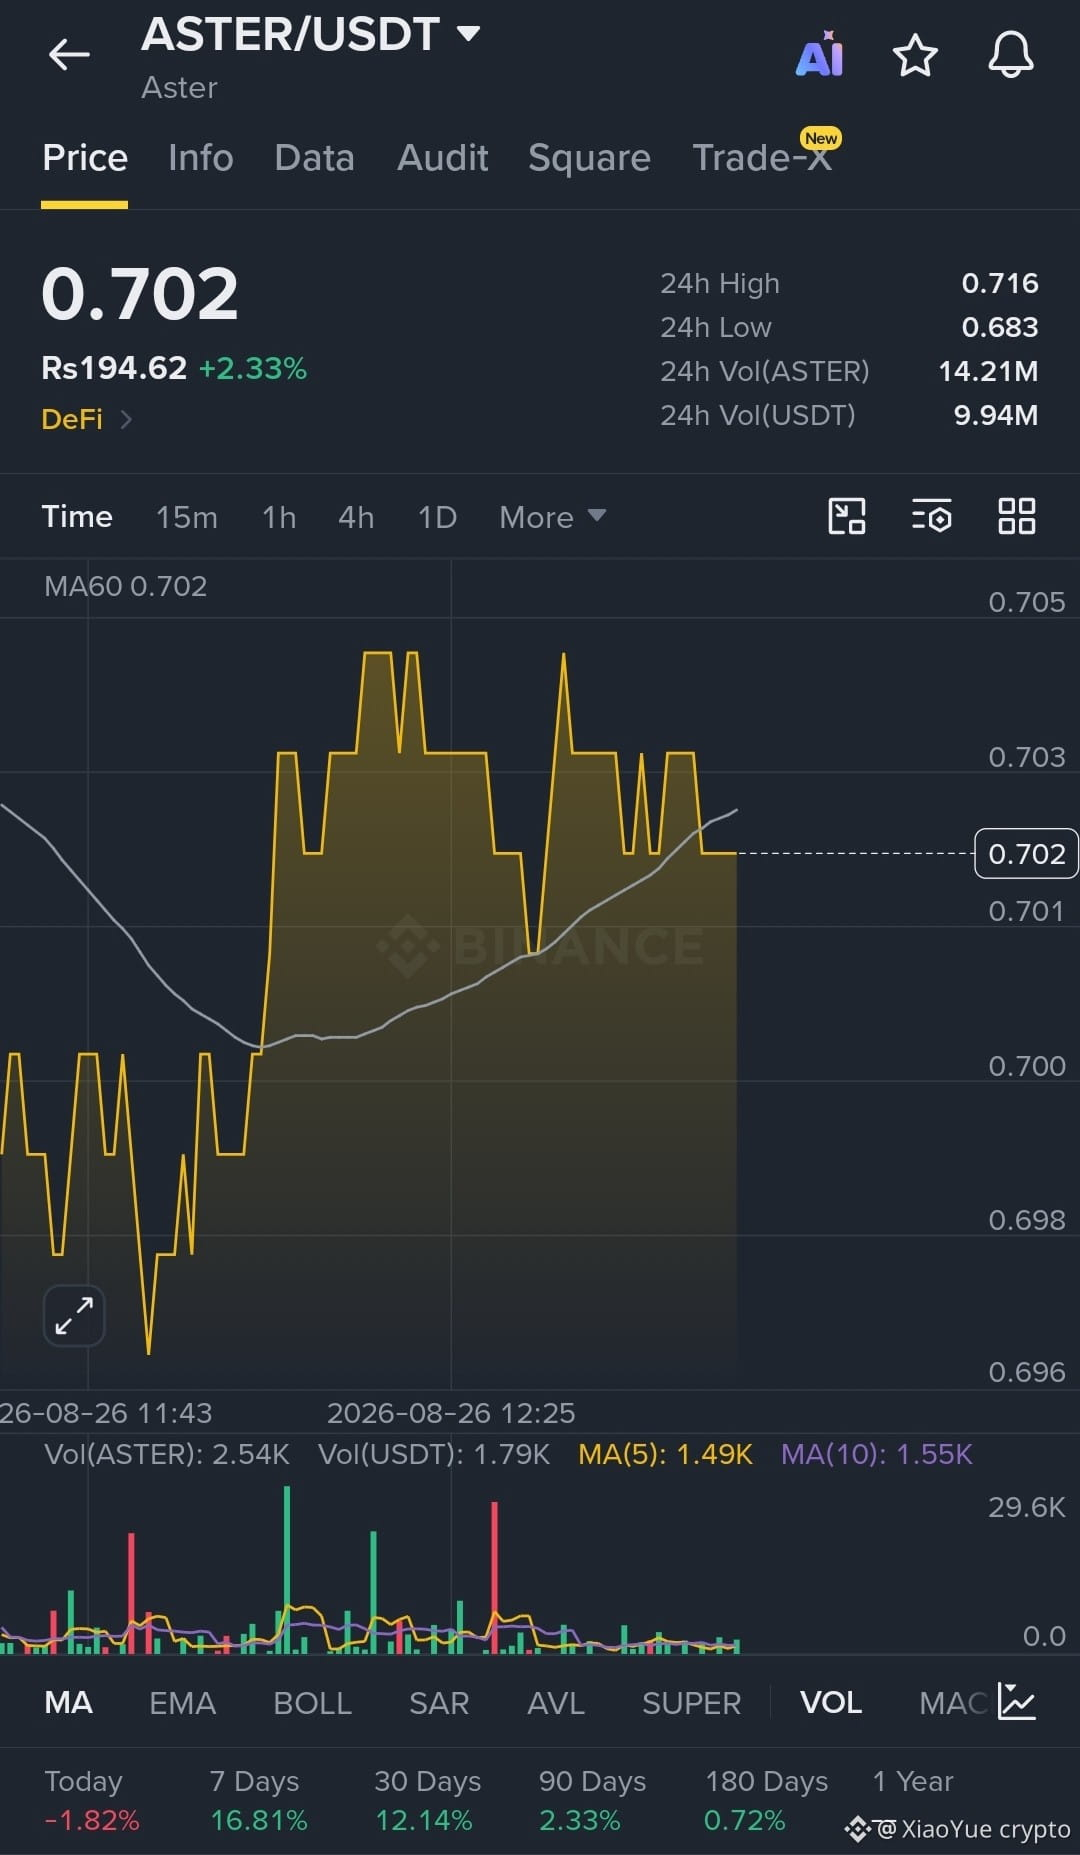
Task: Switch to the Info tab
Action: pyautogui.click(x=200, y=158)
